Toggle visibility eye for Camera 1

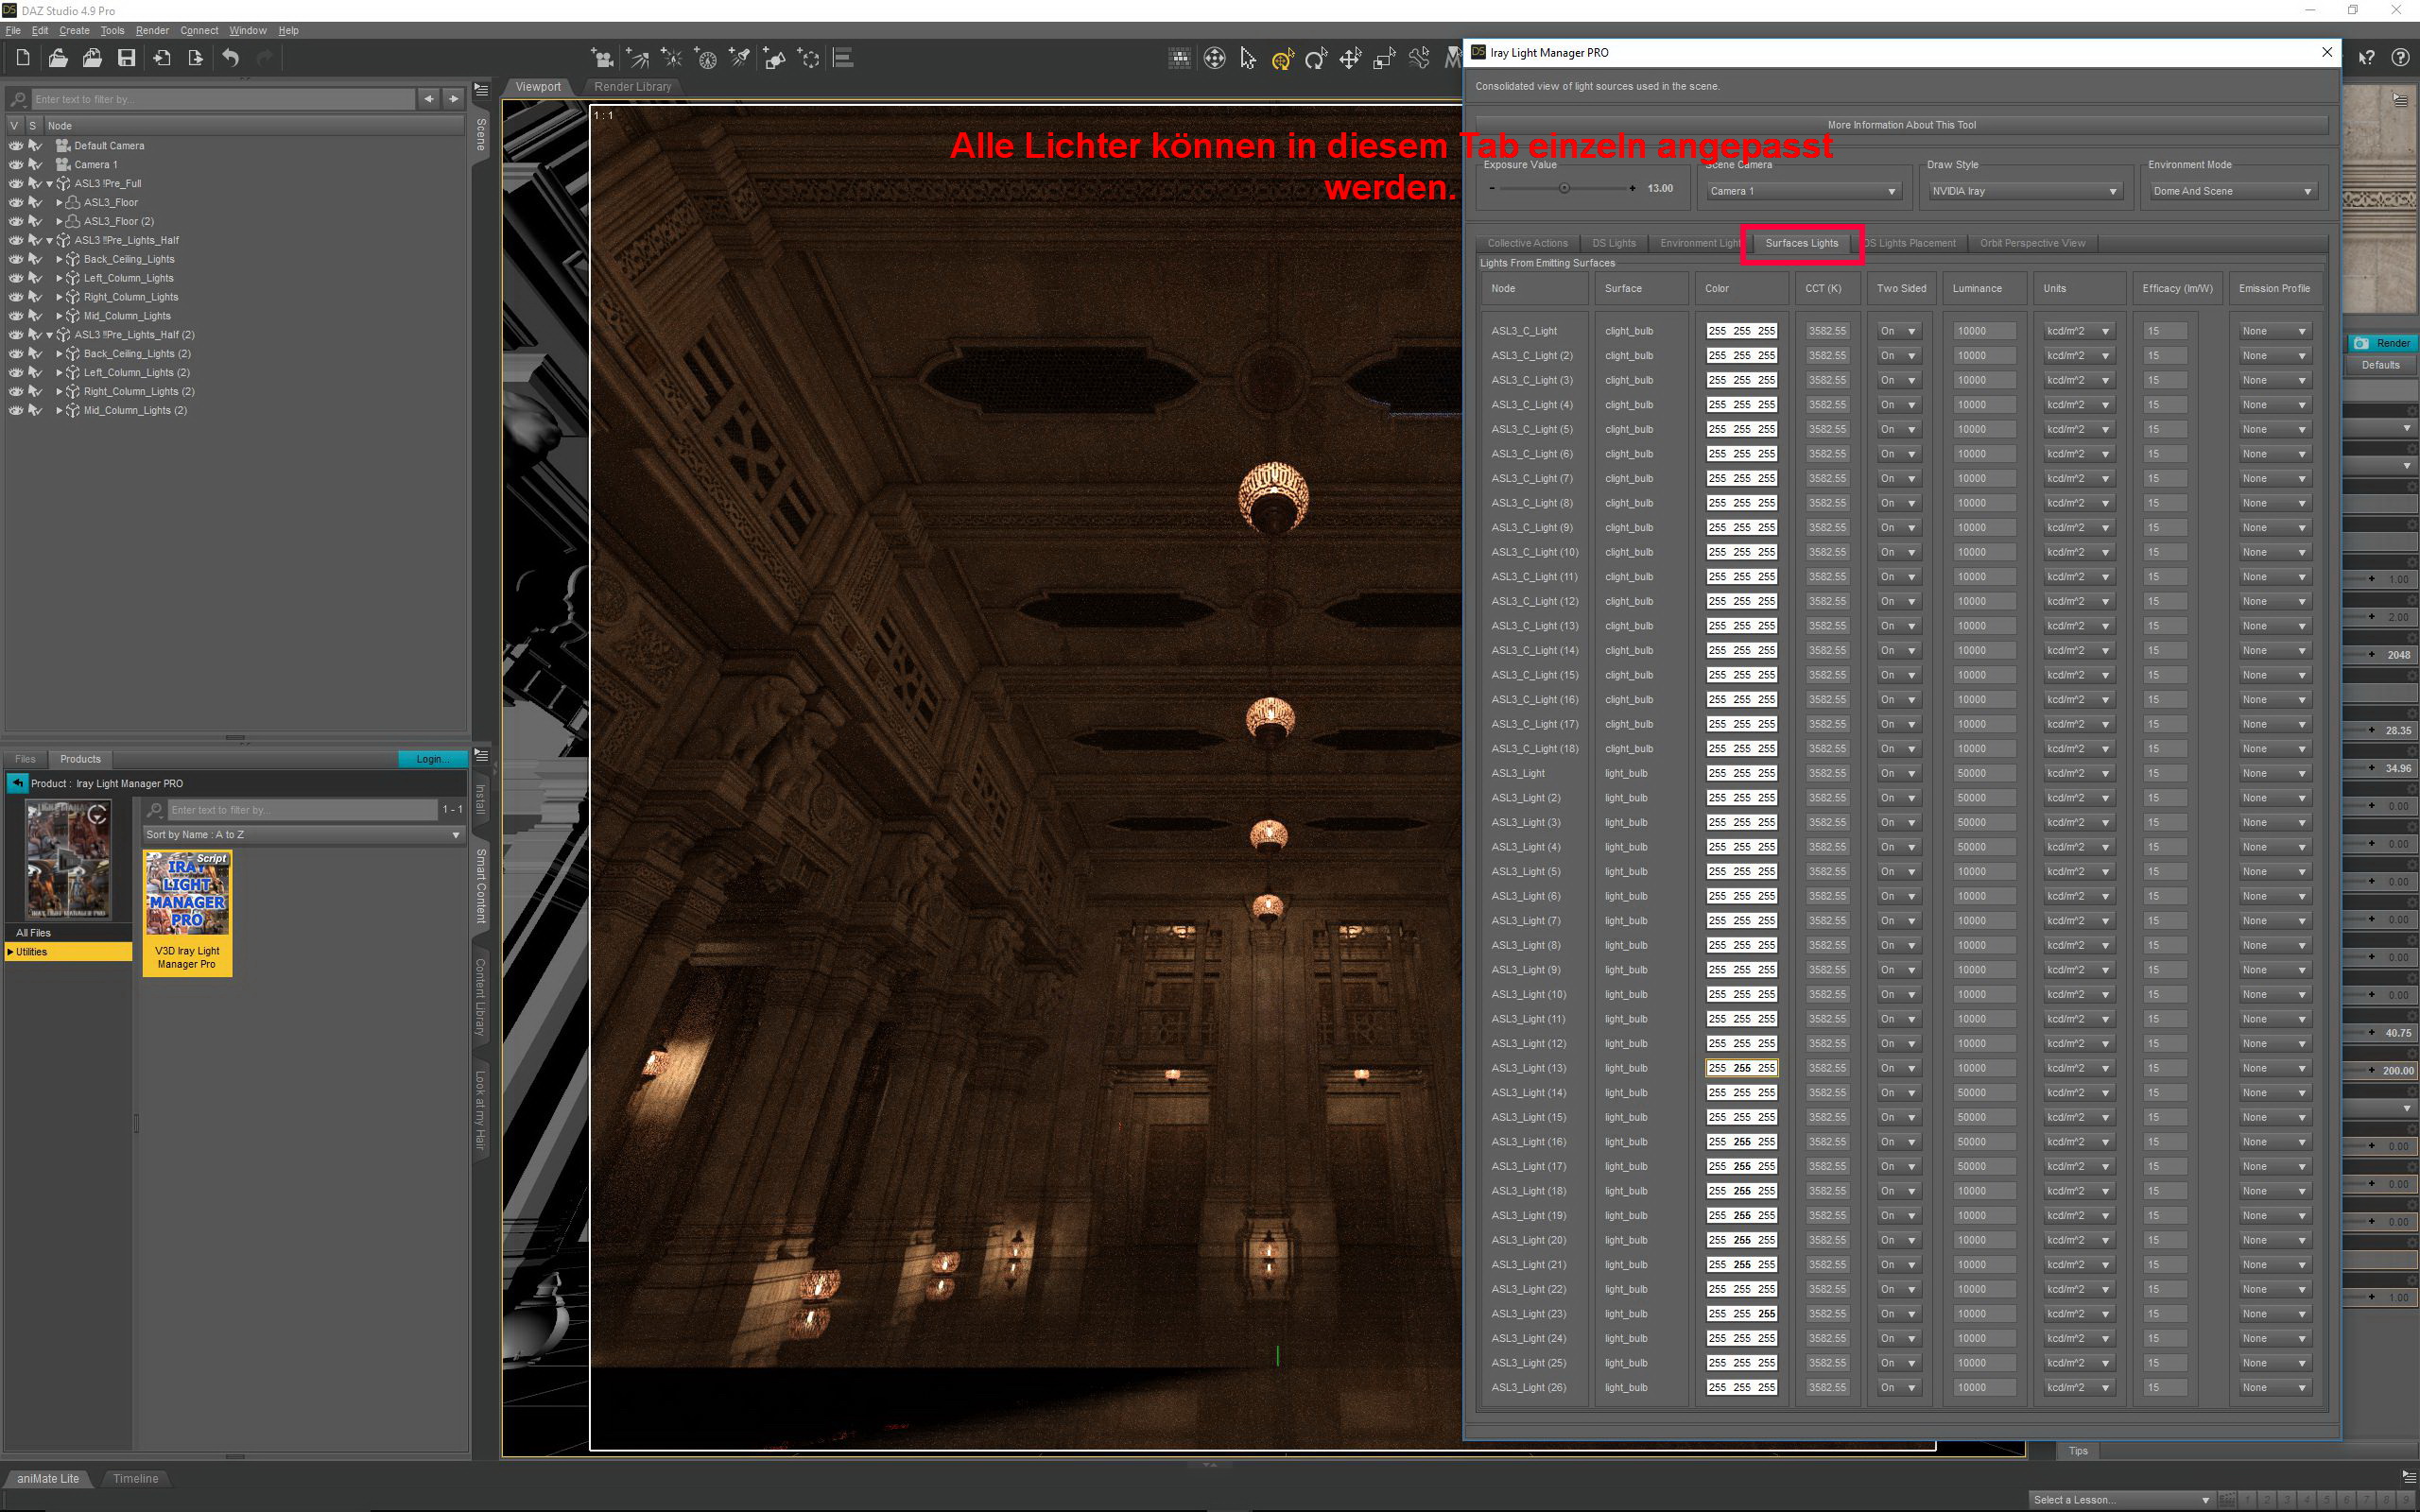[x=15, y=164]
